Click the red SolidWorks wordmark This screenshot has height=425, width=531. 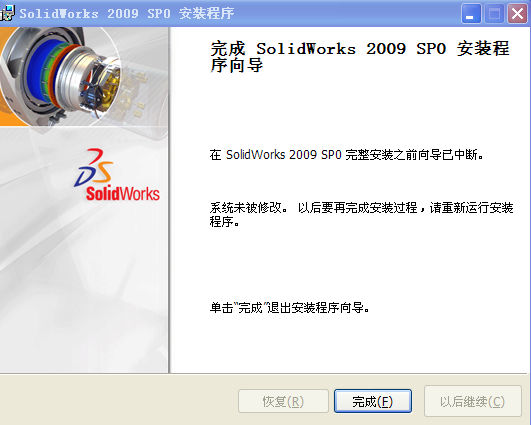tap(123, 193)
